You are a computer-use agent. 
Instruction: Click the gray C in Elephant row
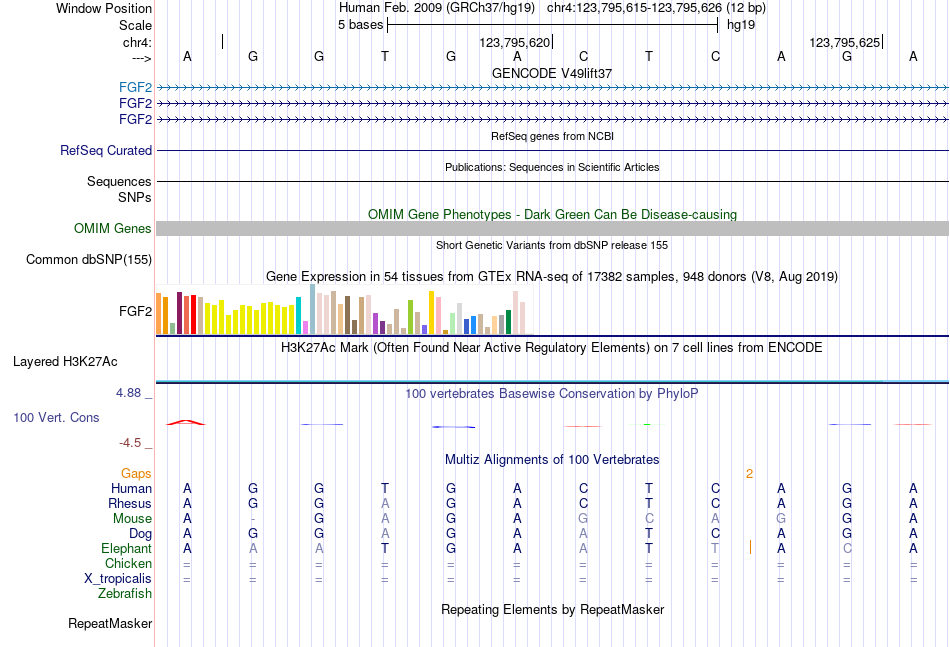click(x=847, y=548)
